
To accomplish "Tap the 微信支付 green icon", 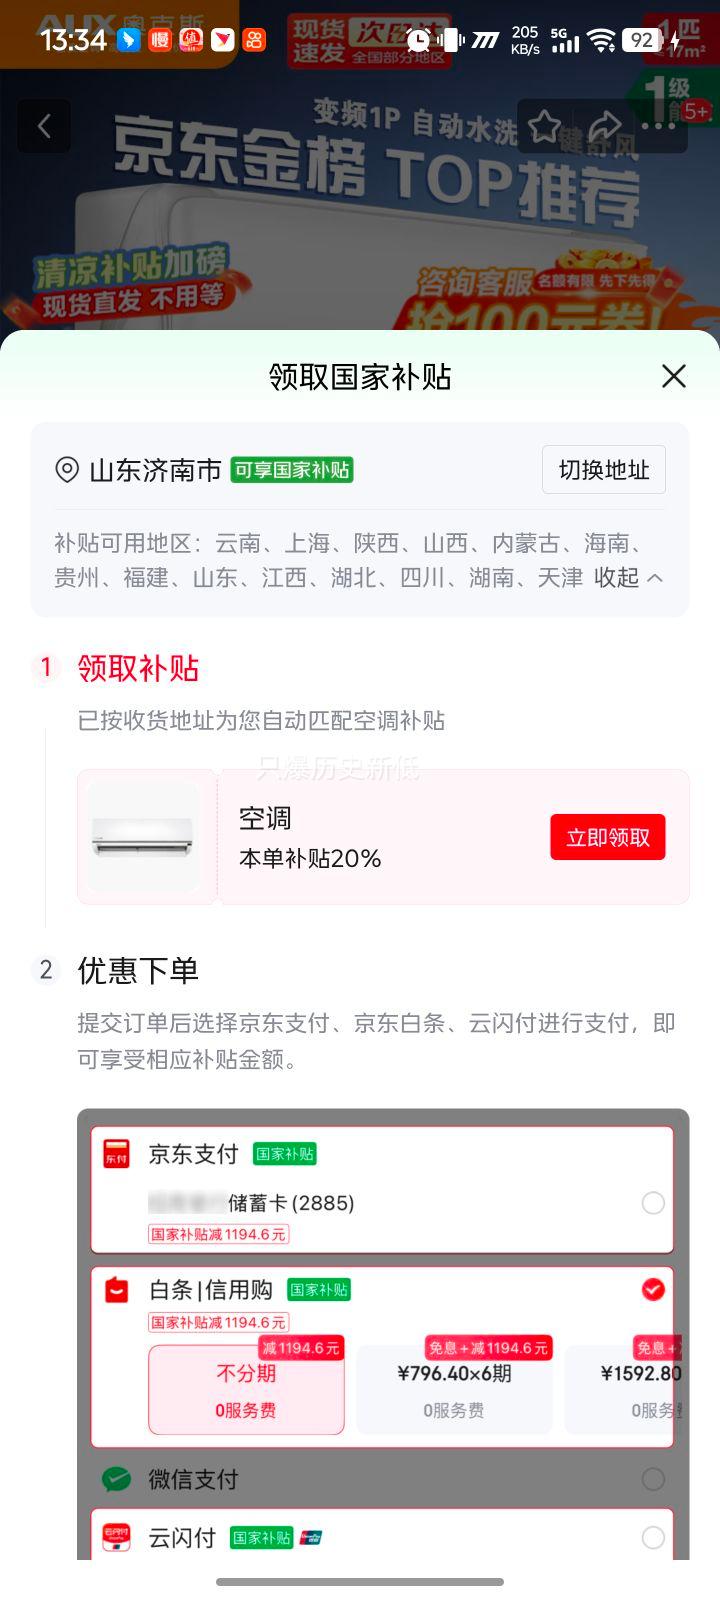I will (x=117, y=1479).
